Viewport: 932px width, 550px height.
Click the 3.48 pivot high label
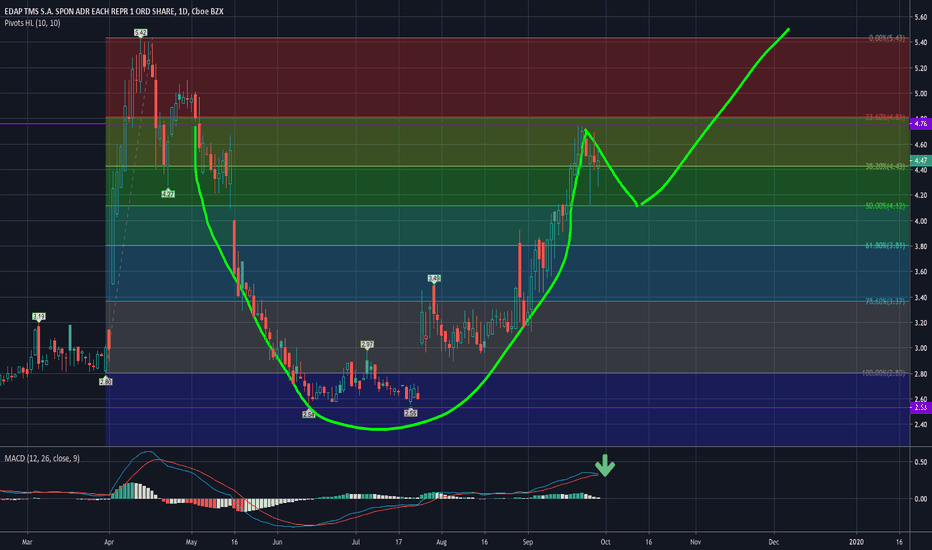click(x=434, y=278)
